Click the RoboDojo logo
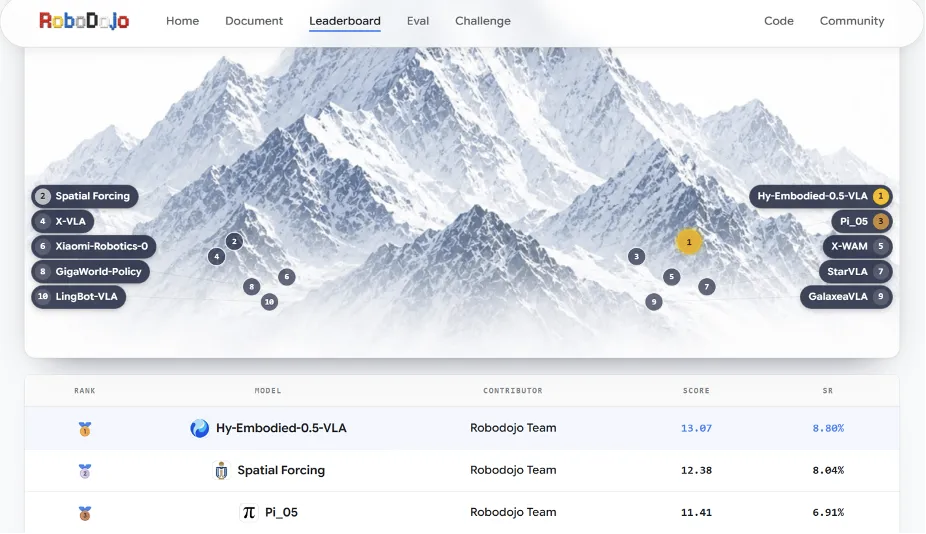Viewport: 926px width, 534px height. click(84, 21)
